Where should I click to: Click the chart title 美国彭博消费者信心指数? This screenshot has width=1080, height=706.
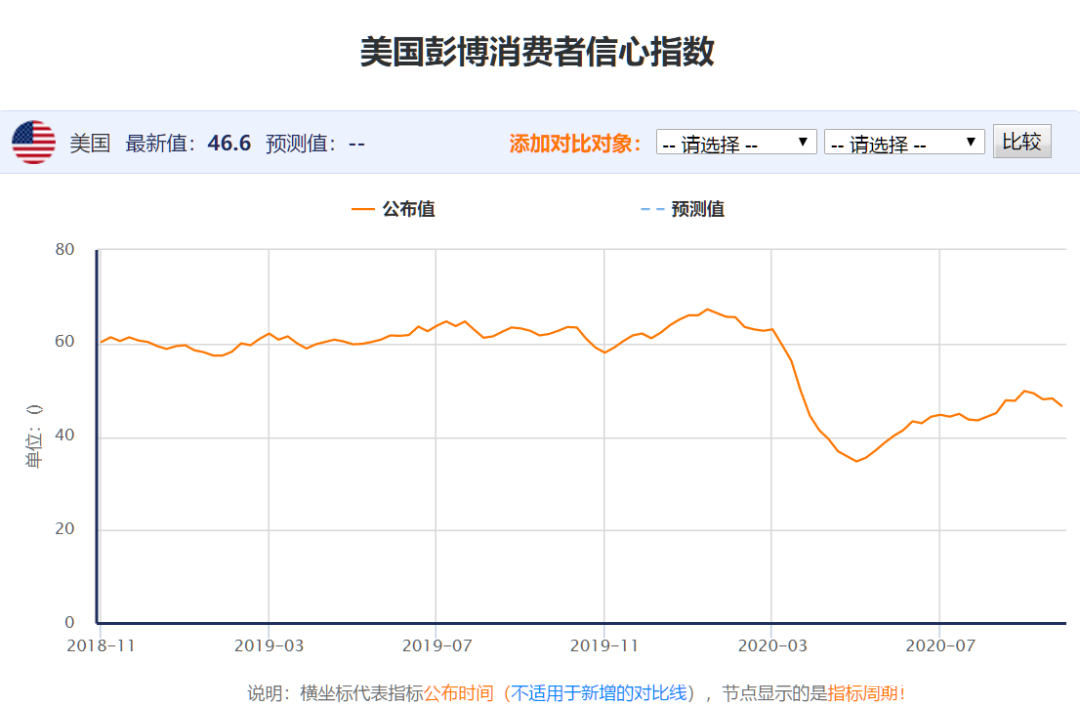pos(539,53)
